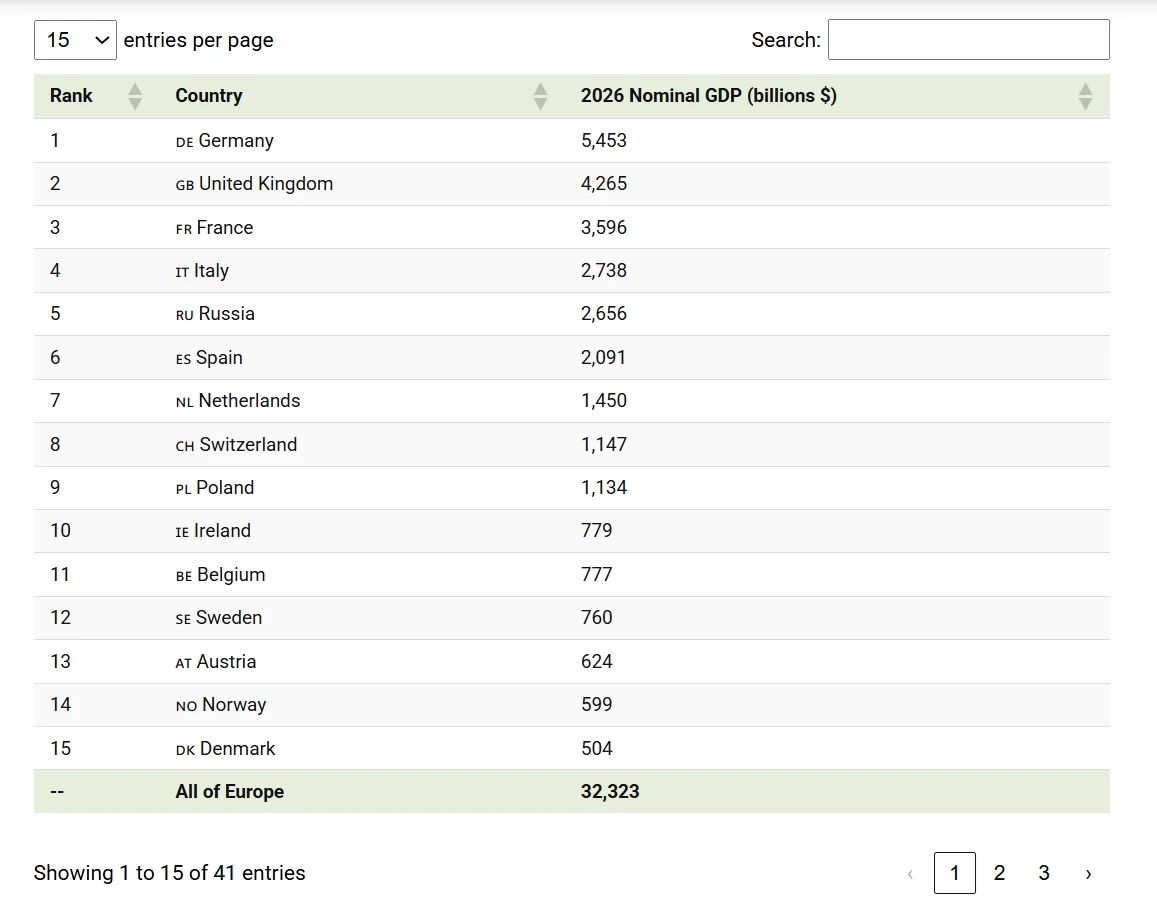Go to page 3 of results

(1043, 873)
